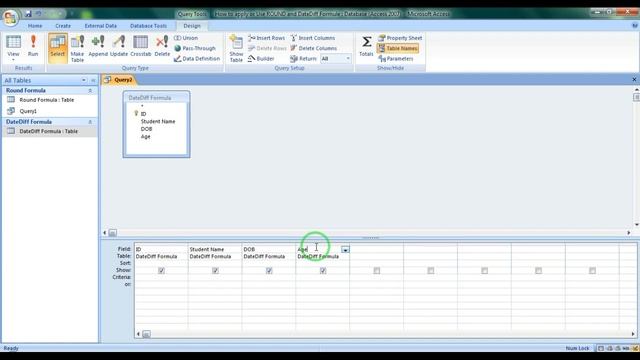
Task: Open query Parameters dialog
Action: click(x=396, y=59)
